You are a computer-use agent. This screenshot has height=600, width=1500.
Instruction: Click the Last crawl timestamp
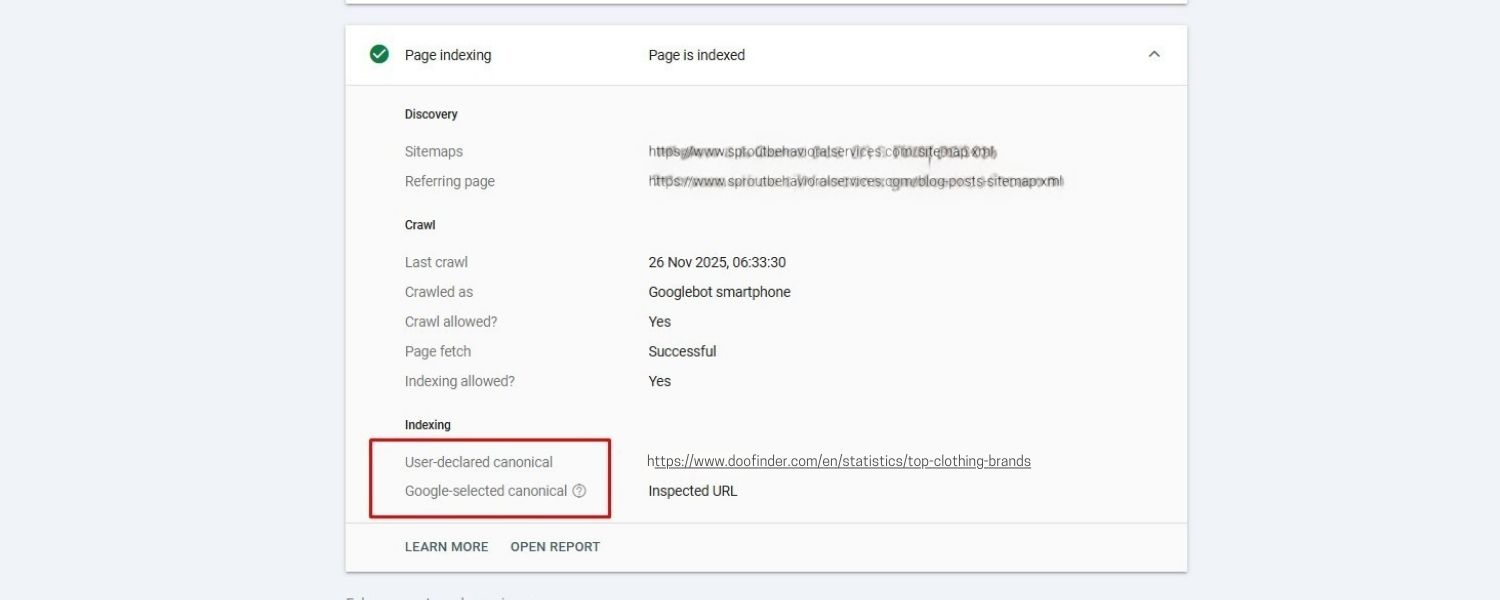pyautogui.click(x=717, y=262)
